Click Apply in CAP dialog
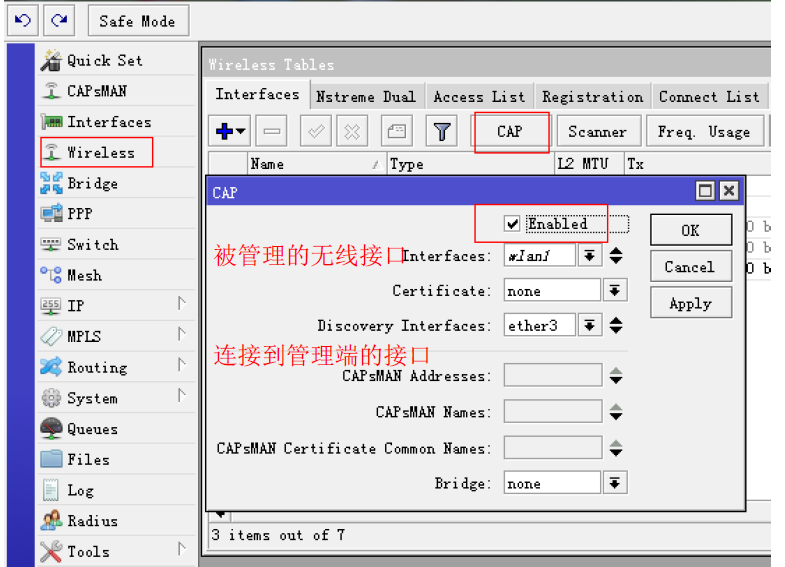The height and width of the screenshot is (567, 785). (691, 303)
